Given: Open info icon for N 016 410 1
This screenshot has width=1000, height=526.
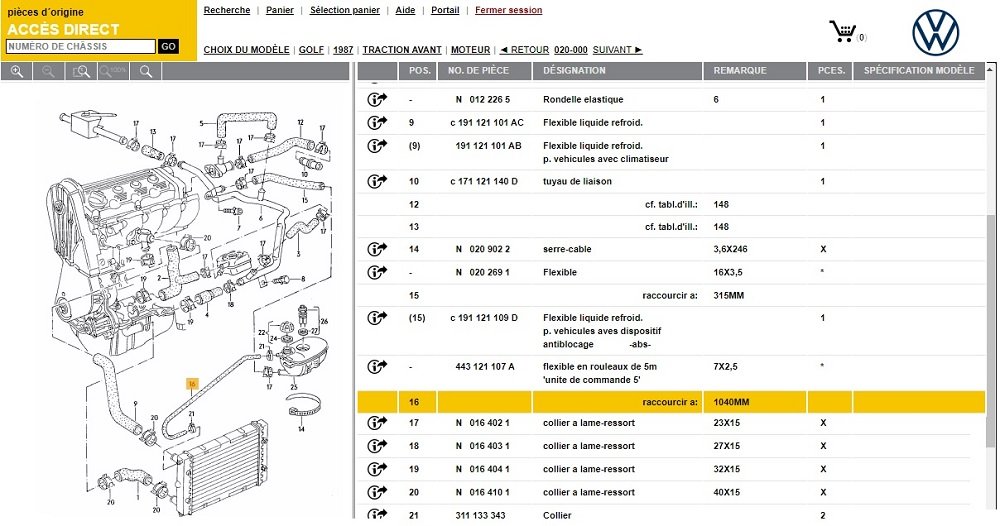Looking at the screenshot, I should 377,492.
